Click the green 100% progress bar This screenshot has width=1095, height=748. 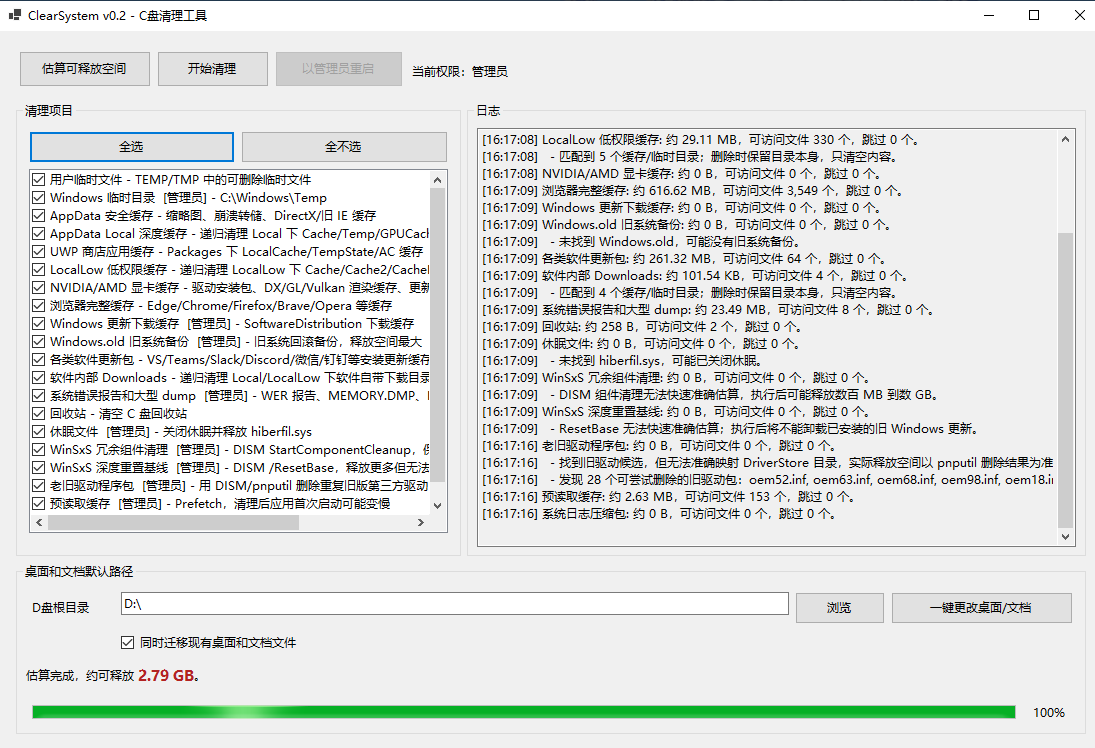tap(524, 712)
